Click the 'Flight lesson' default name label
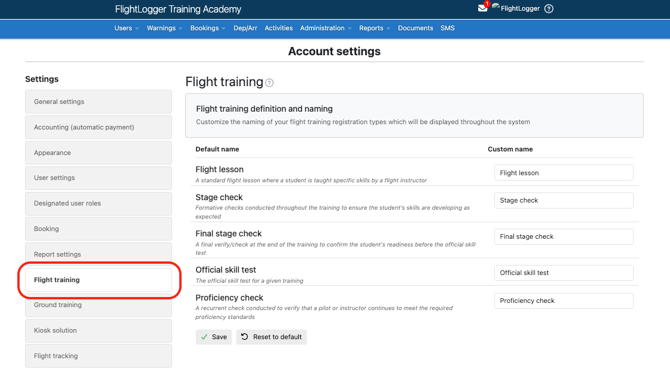Viewport: 670px width, 379px height. 219,170
